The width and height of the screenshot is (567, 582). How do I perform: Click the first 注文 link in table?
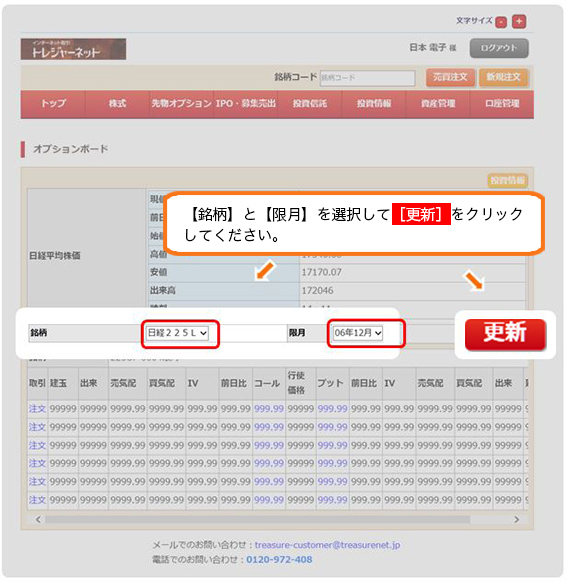pos(37,409)
